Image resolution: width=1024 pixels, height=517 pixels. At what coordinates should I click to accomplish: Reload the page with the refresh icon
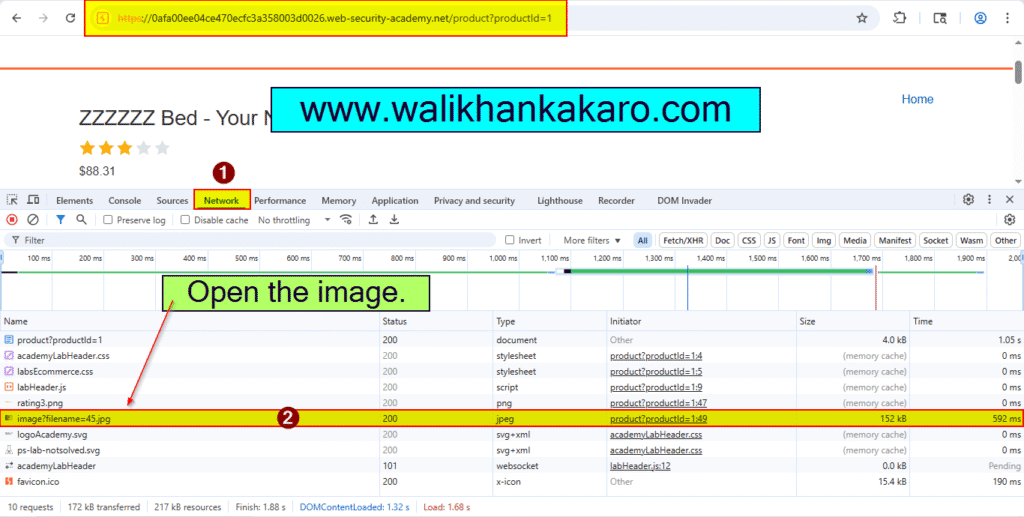[71, 18]
